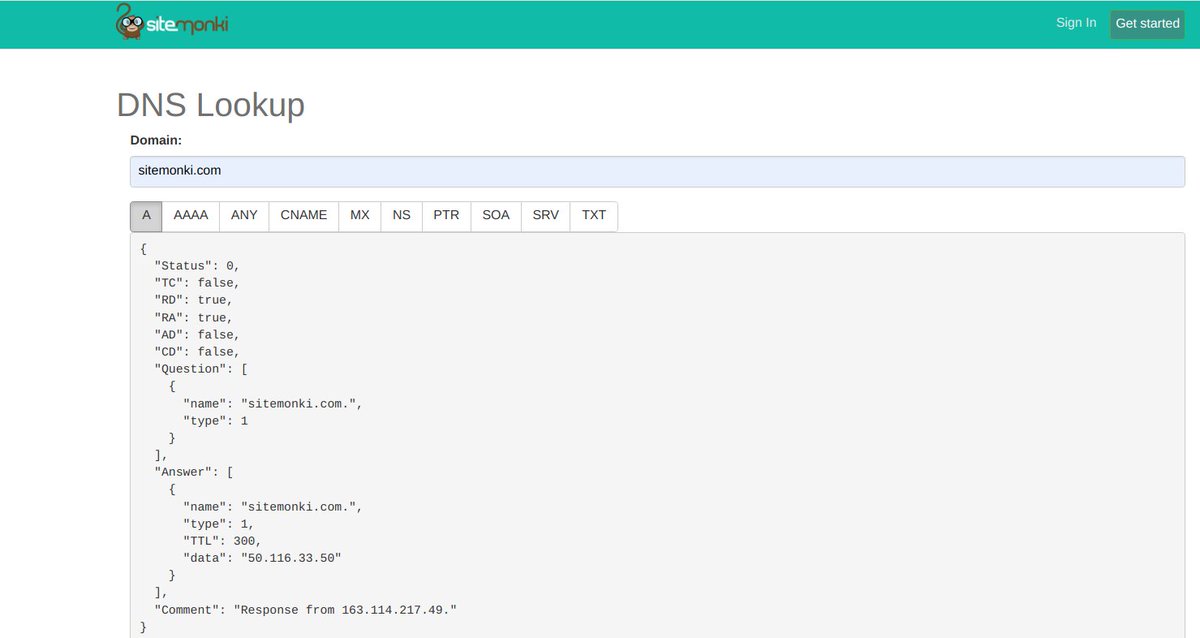Click the "Answer": [ line
The height and width of the screenshot is (638, 1200).
194,472
